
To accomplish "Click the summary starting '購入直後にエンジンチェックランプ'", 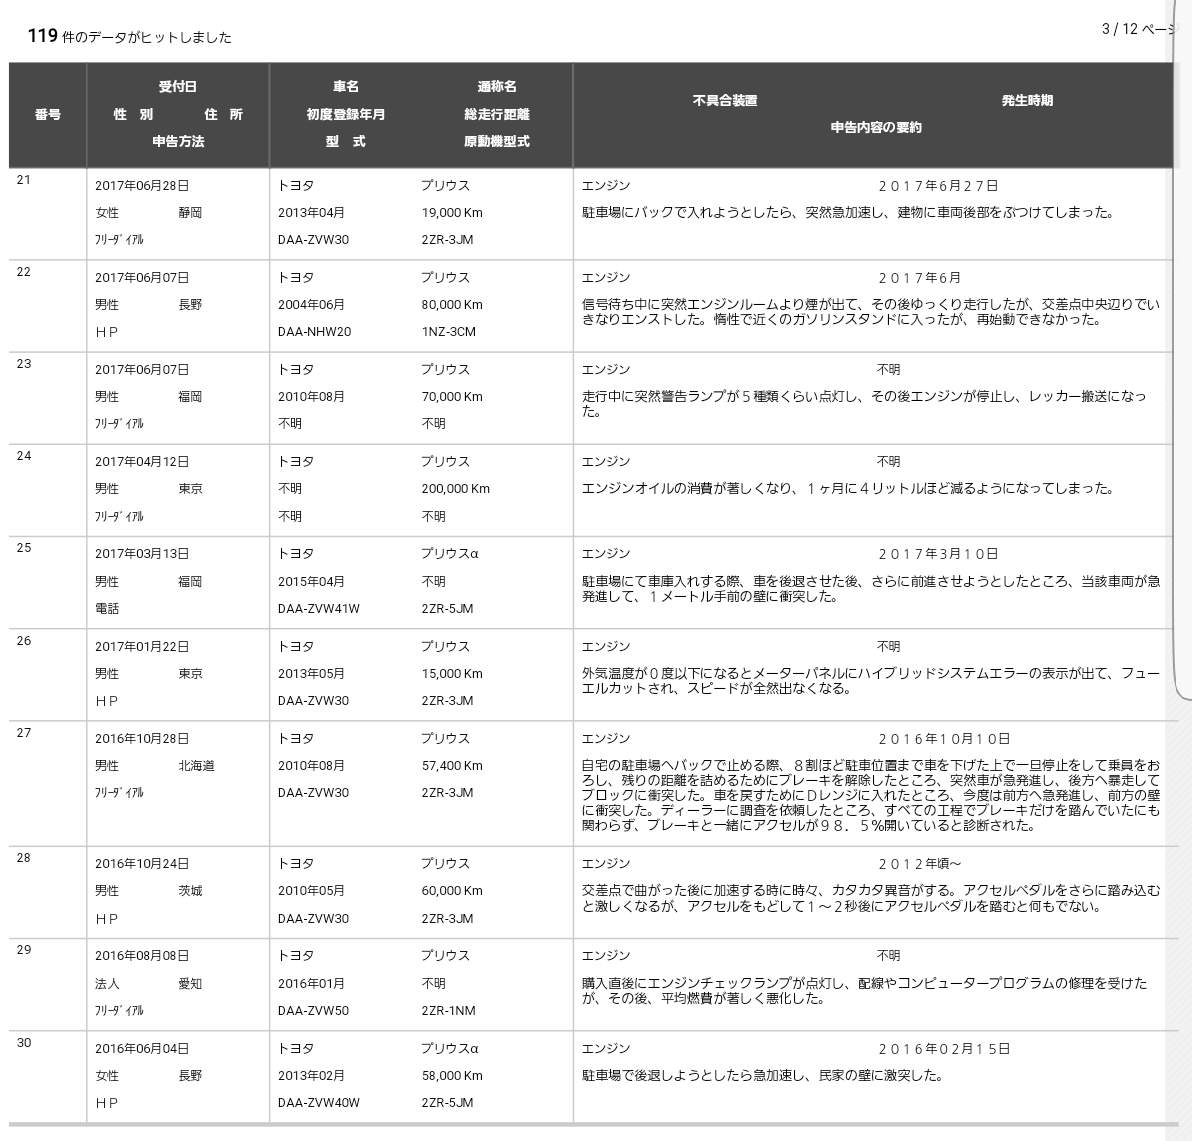I will pos(864,991).
